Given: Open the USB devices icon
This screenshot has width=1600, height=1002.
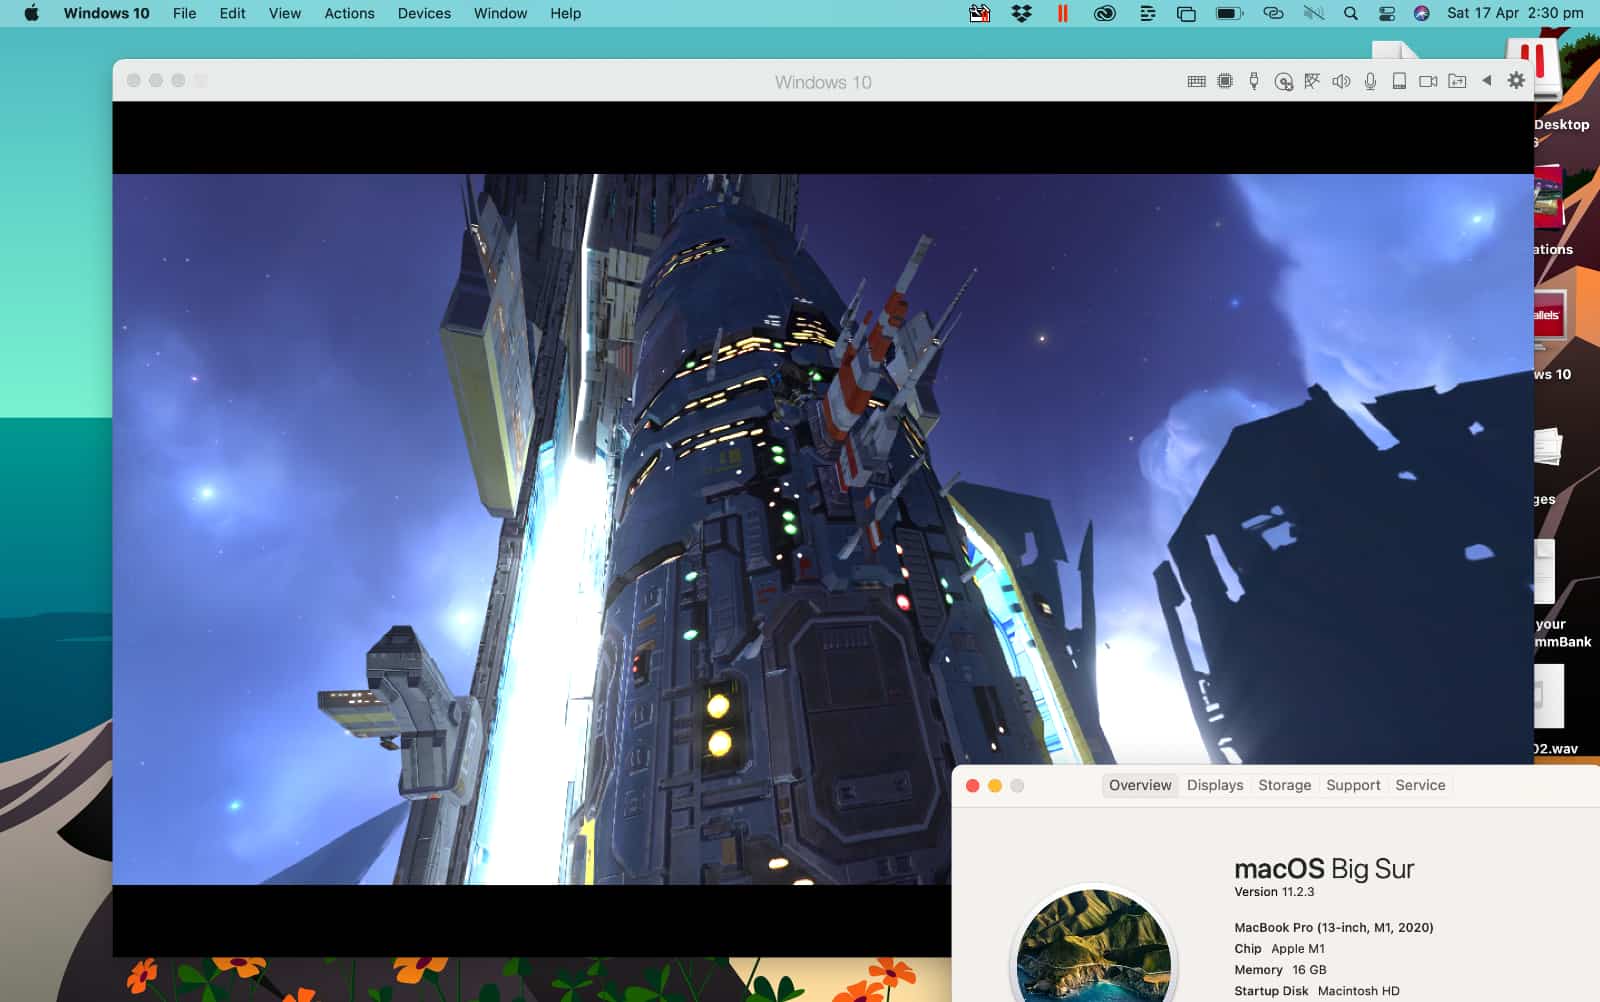Looking at the screenshot, I should click(x=1254, y=81).
